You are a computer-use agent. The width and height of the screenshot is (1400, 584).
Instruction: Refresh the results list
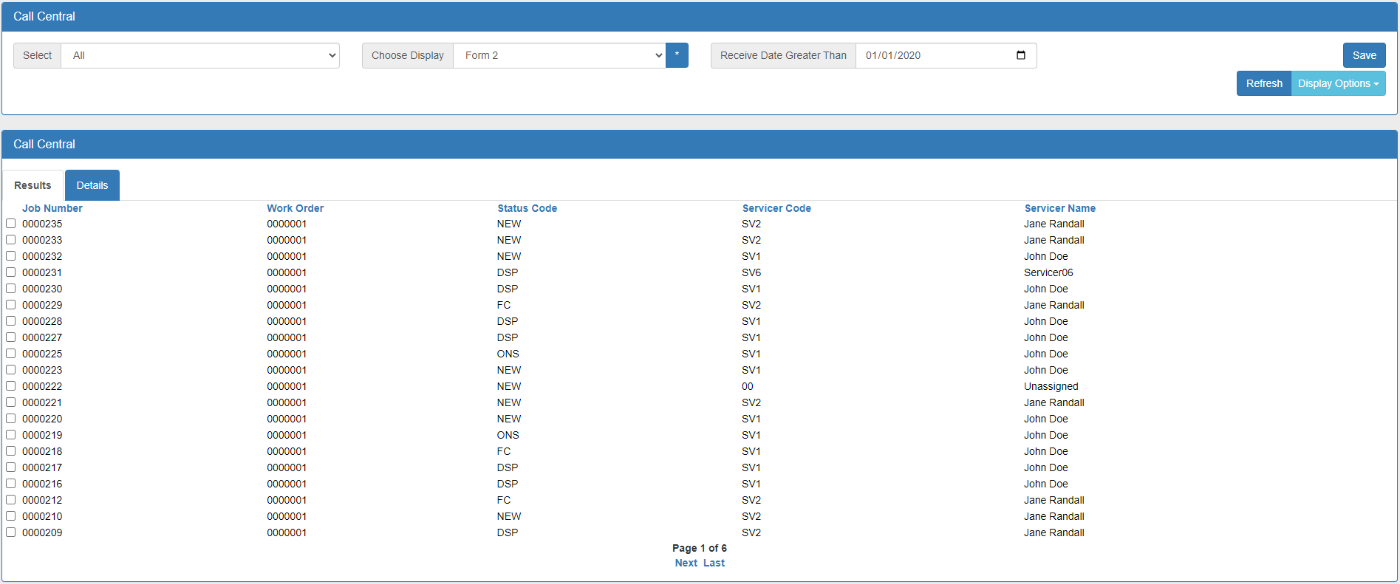(1263, 83)
